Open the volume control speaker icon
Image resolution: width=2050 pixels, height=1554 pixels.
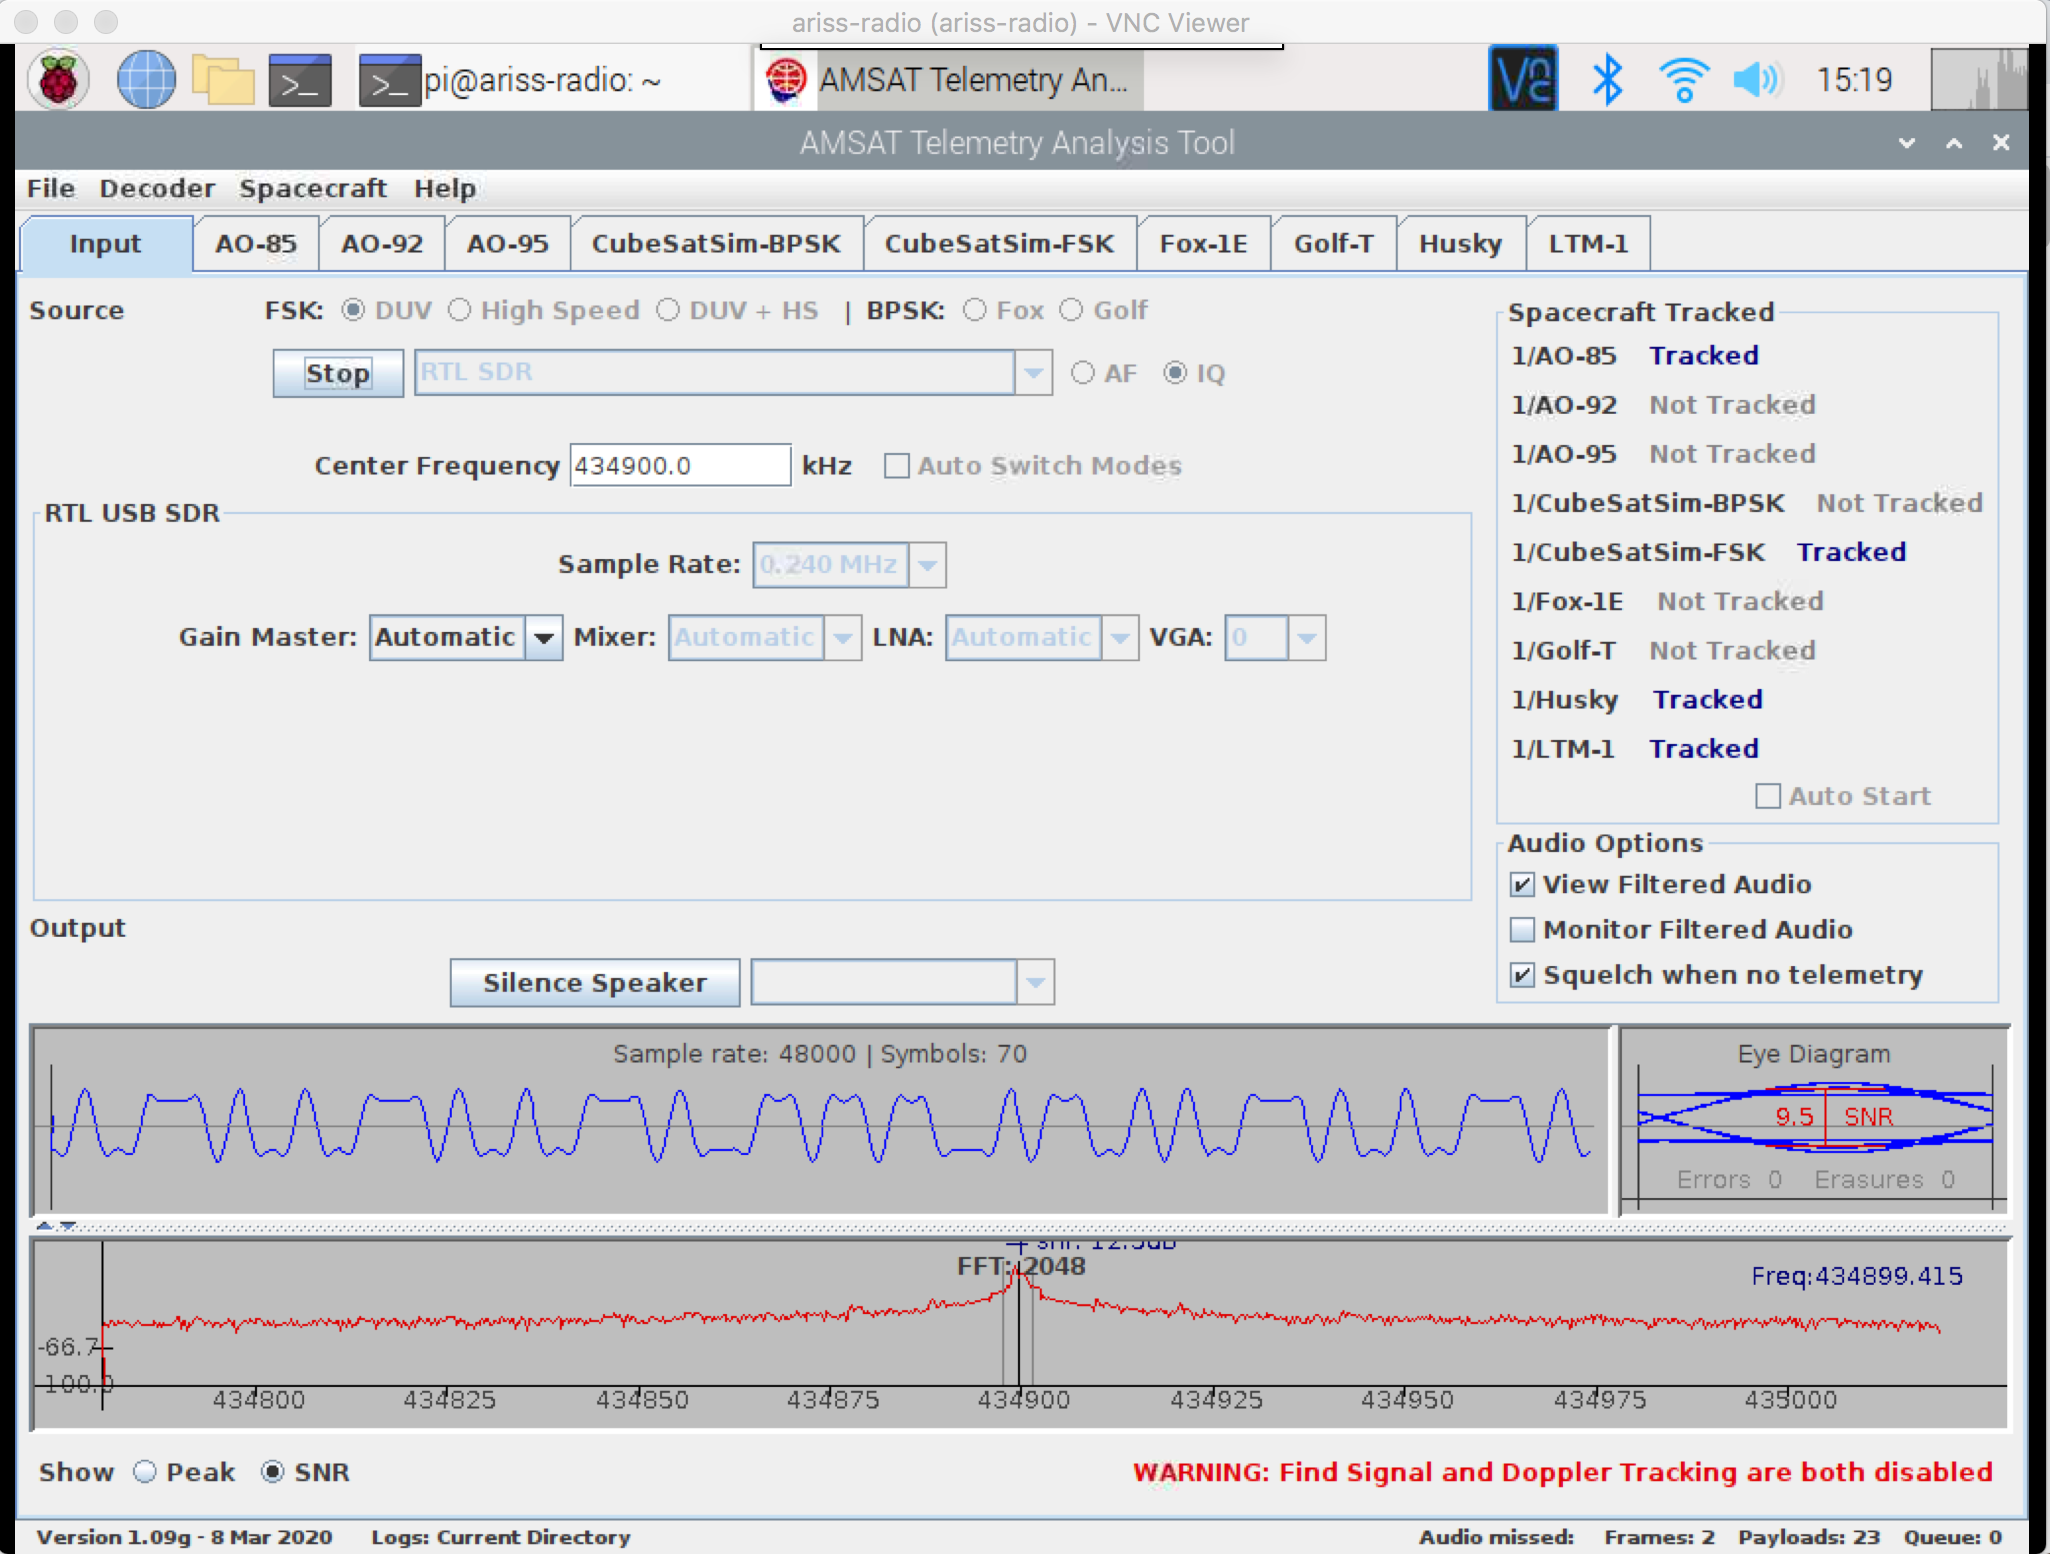click(1757, 79)
